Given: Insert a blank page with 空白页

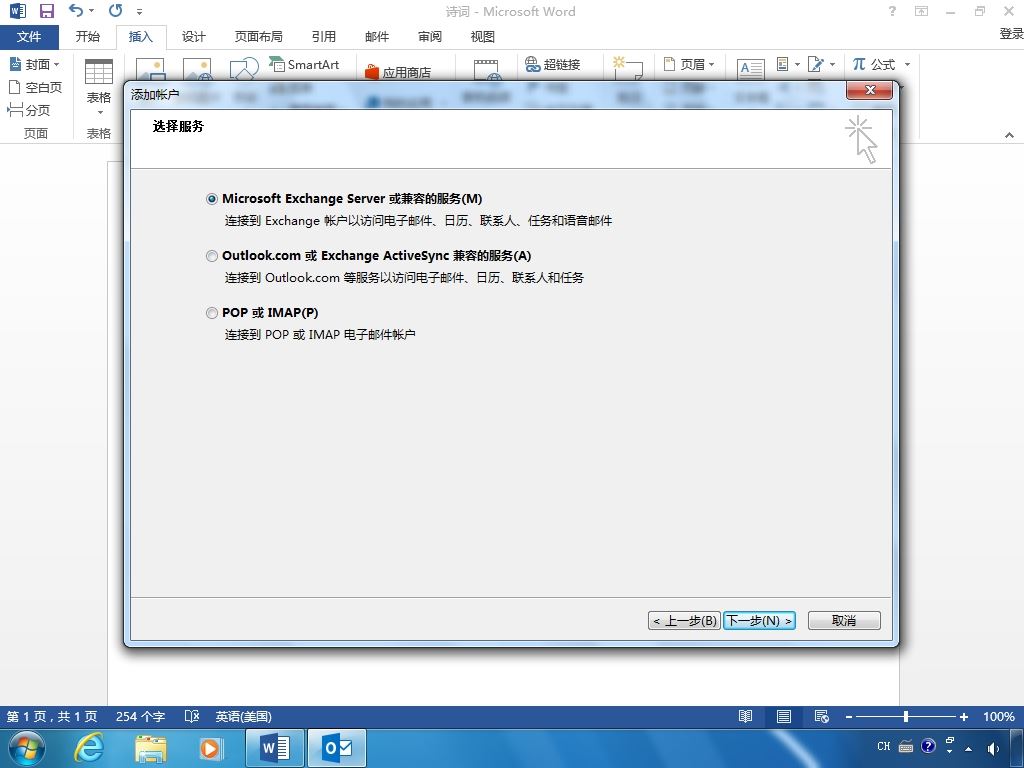Looking at the screenshot, I should point(35,87).
